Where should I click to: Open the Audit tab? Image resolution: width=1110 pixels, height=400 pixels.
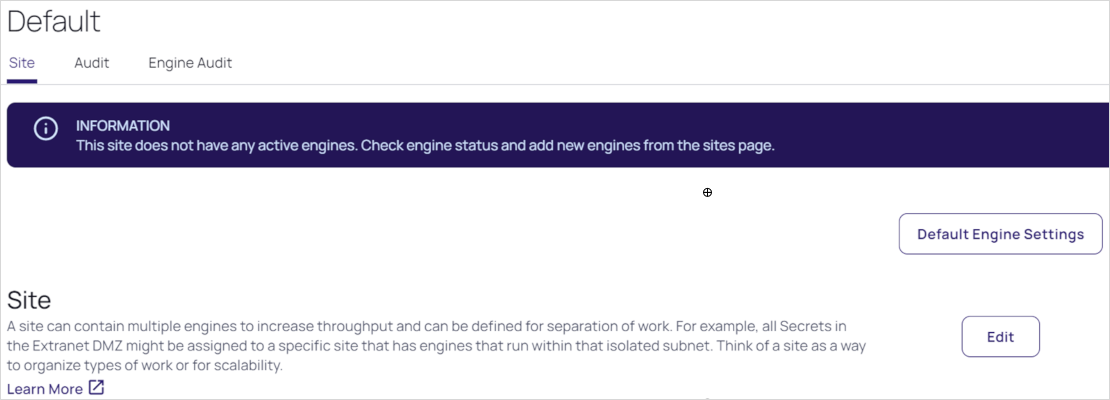[92, 63]
